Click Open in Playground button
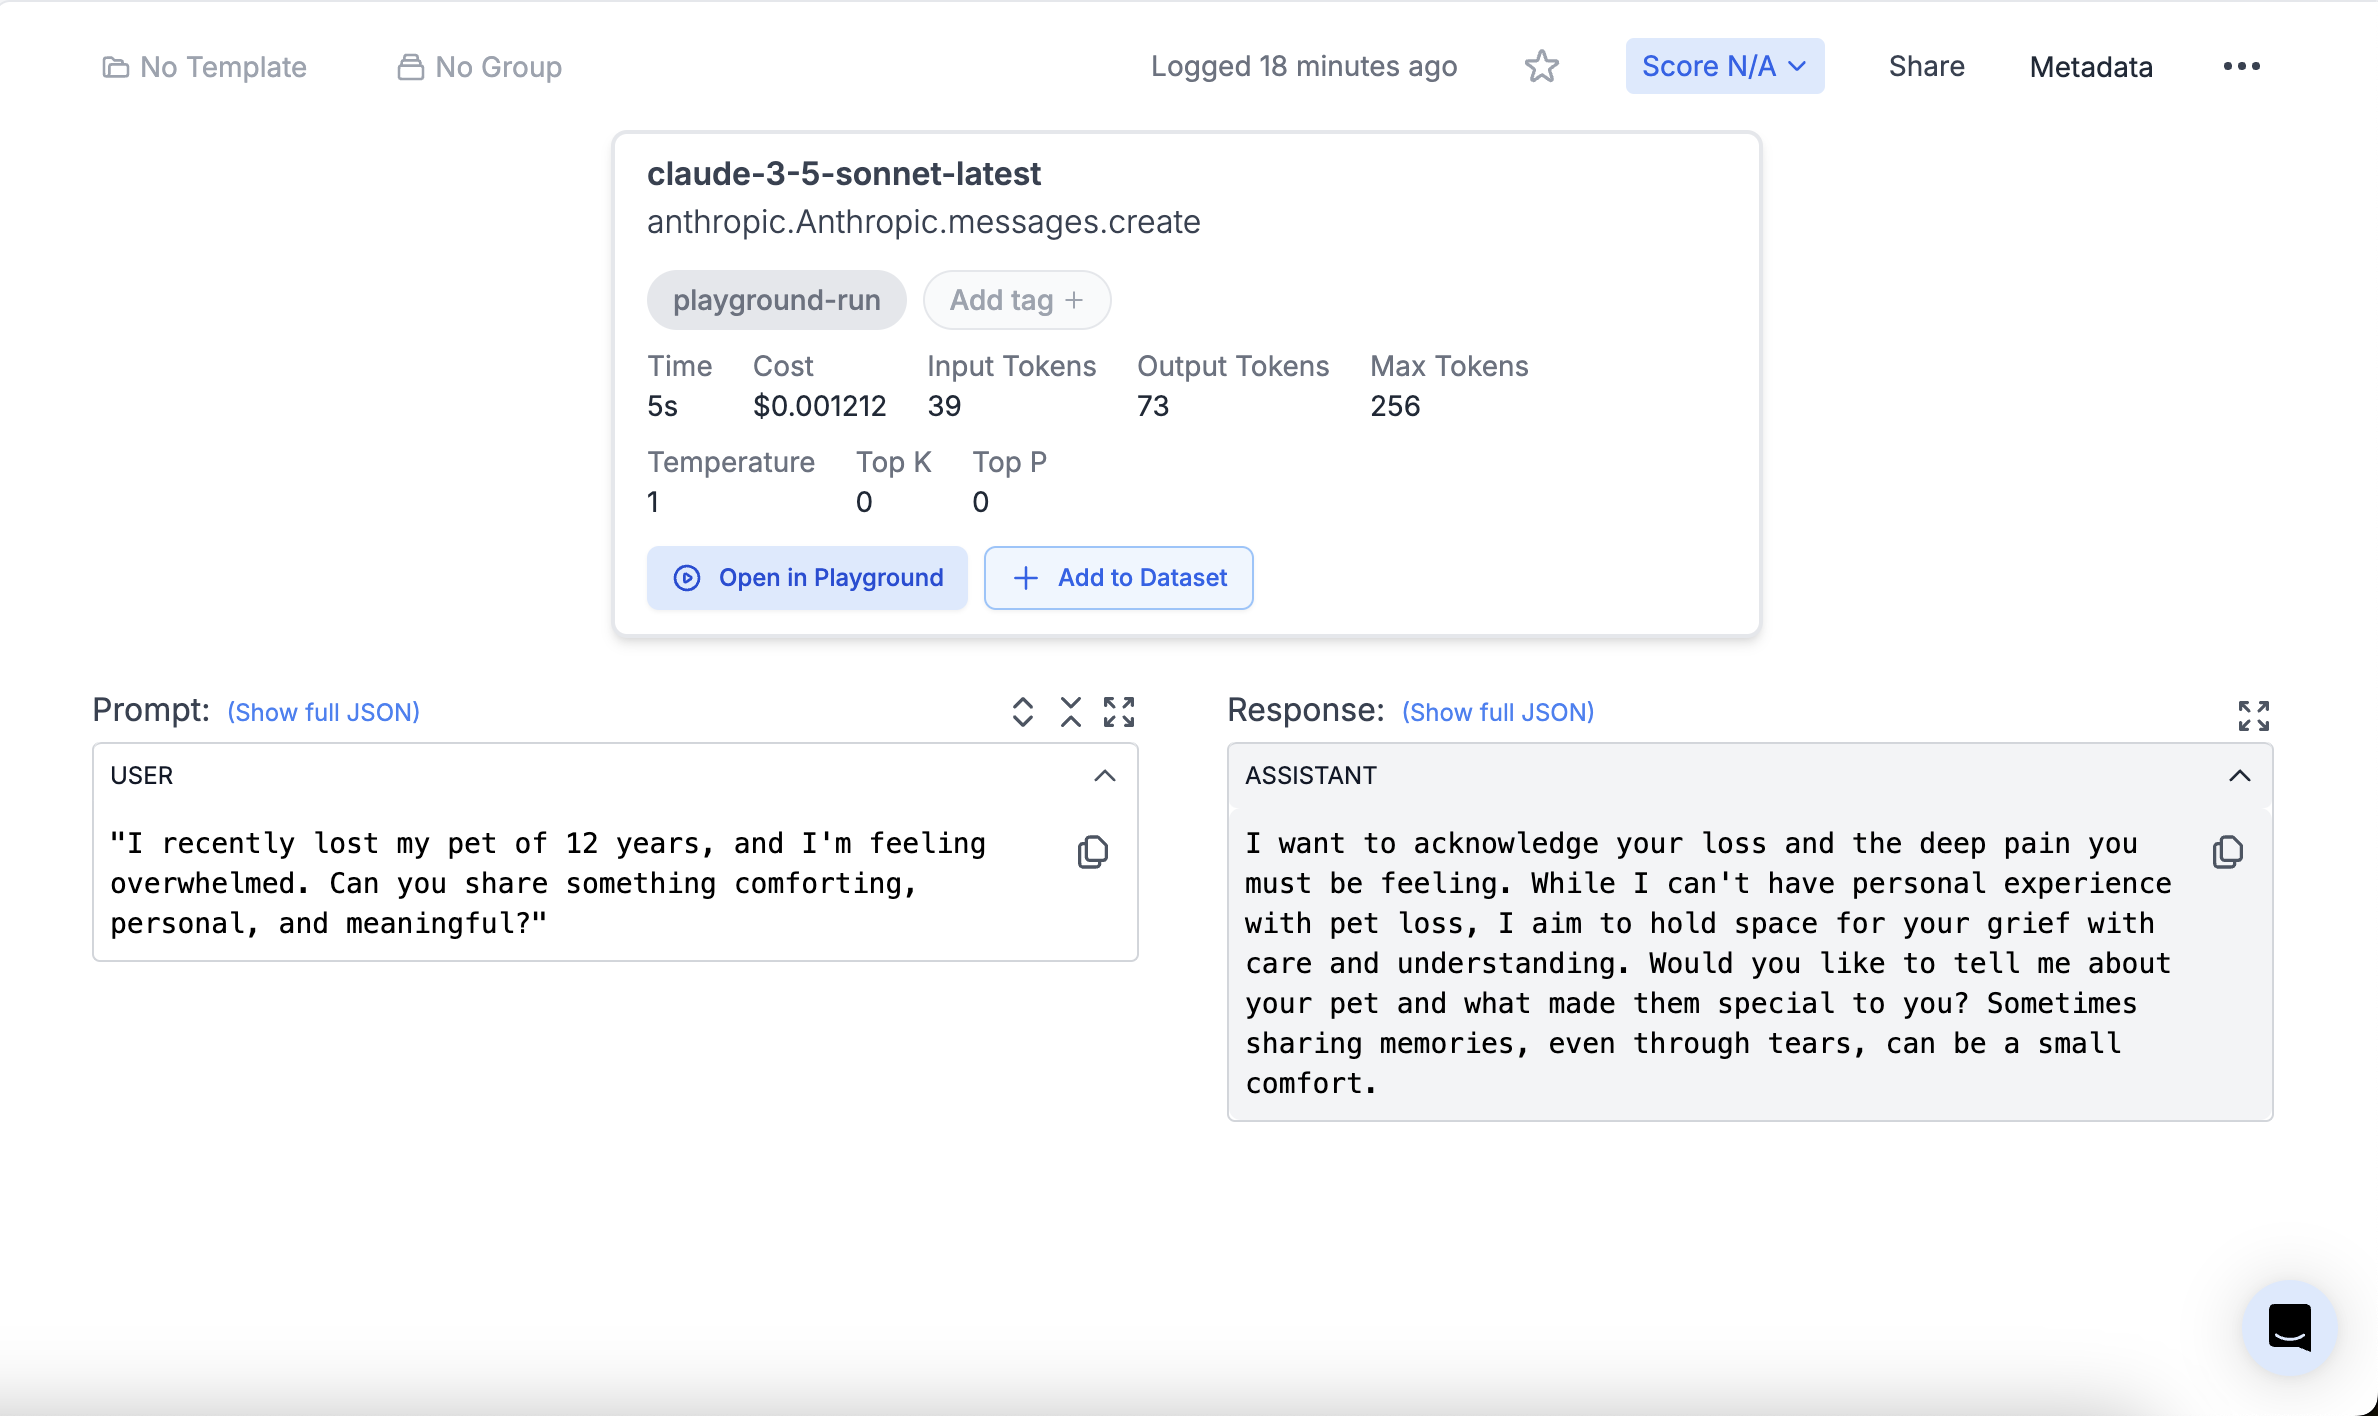The width and height of the screenshot is (2378, 1416). pos(807,578)
